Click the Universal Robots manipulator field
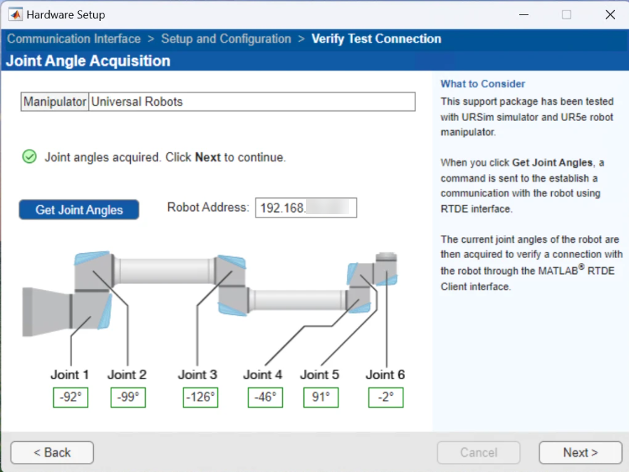This screenshot has height=472, width=629. [x=252, y=102]
